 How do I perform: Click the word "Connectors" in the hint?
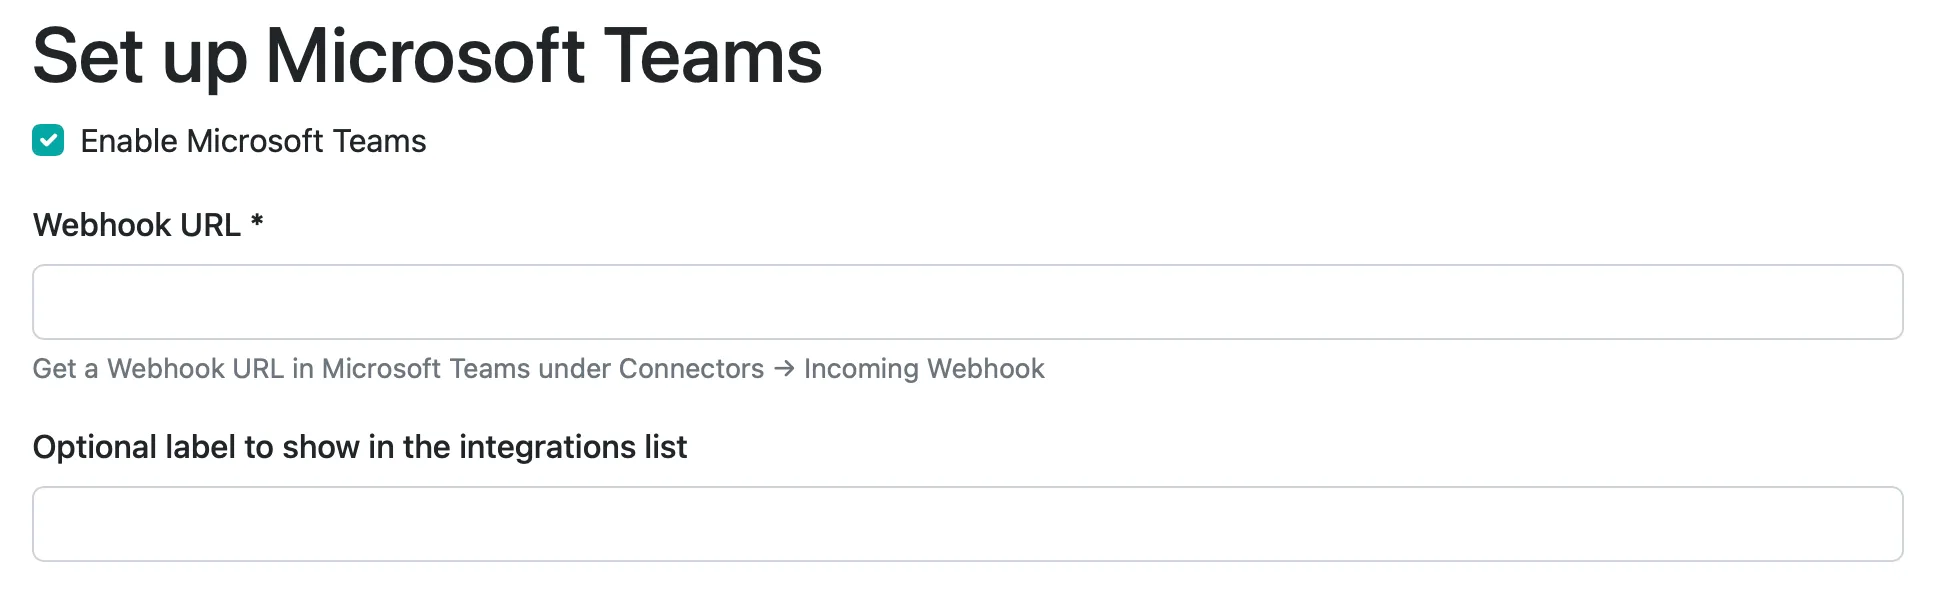pos(691,369)
